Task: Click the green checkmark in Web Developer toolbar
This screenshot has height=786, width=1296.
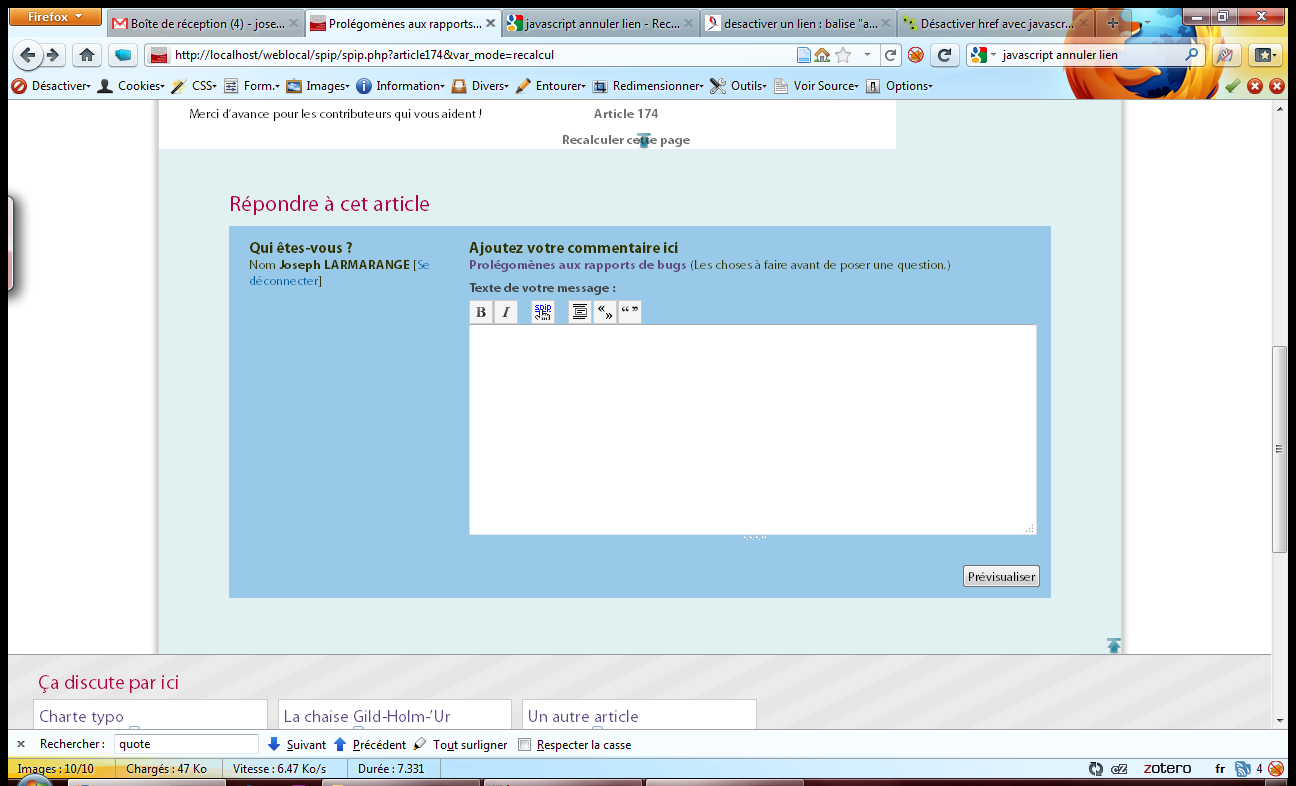Action: tap(1232, 86)
